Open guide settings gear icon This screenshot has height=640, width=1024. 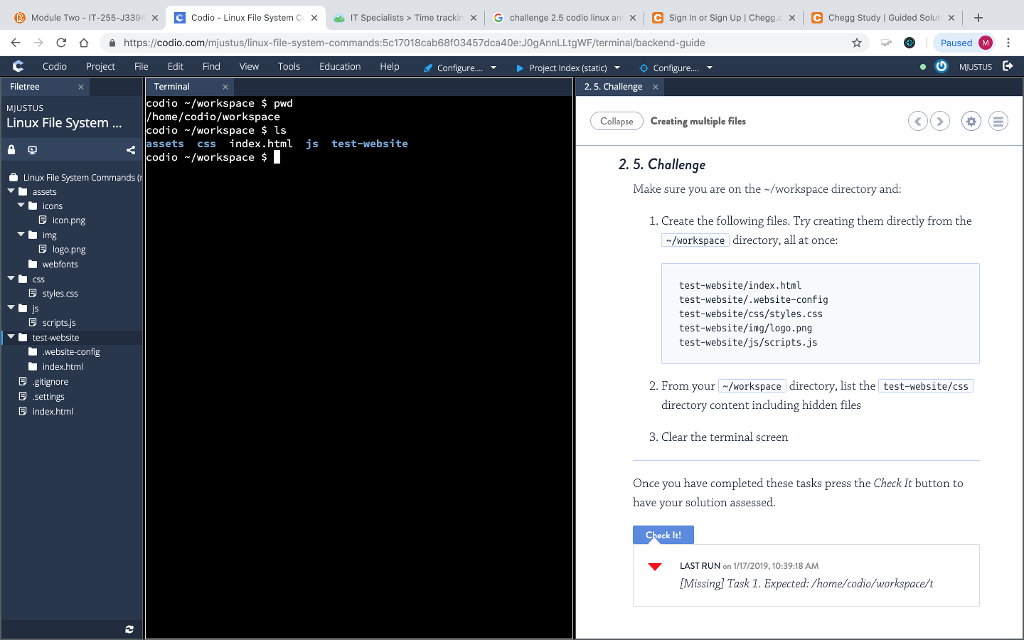pos(971,121)
